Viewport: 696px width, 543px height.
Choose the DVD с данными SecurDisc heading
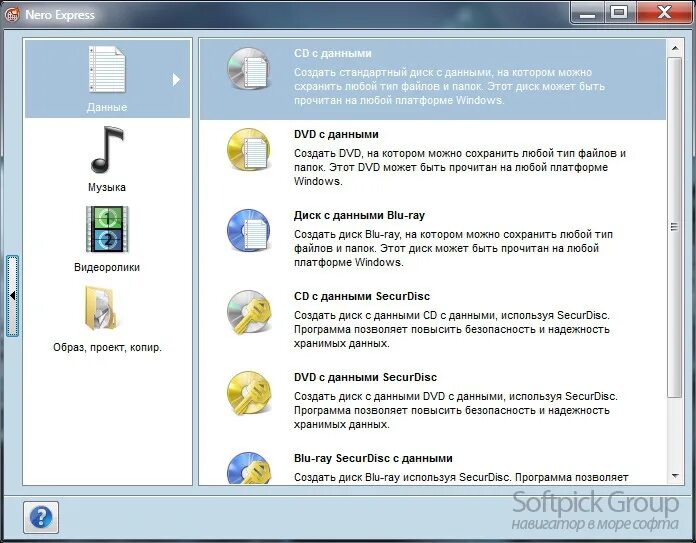coord(365,377)
